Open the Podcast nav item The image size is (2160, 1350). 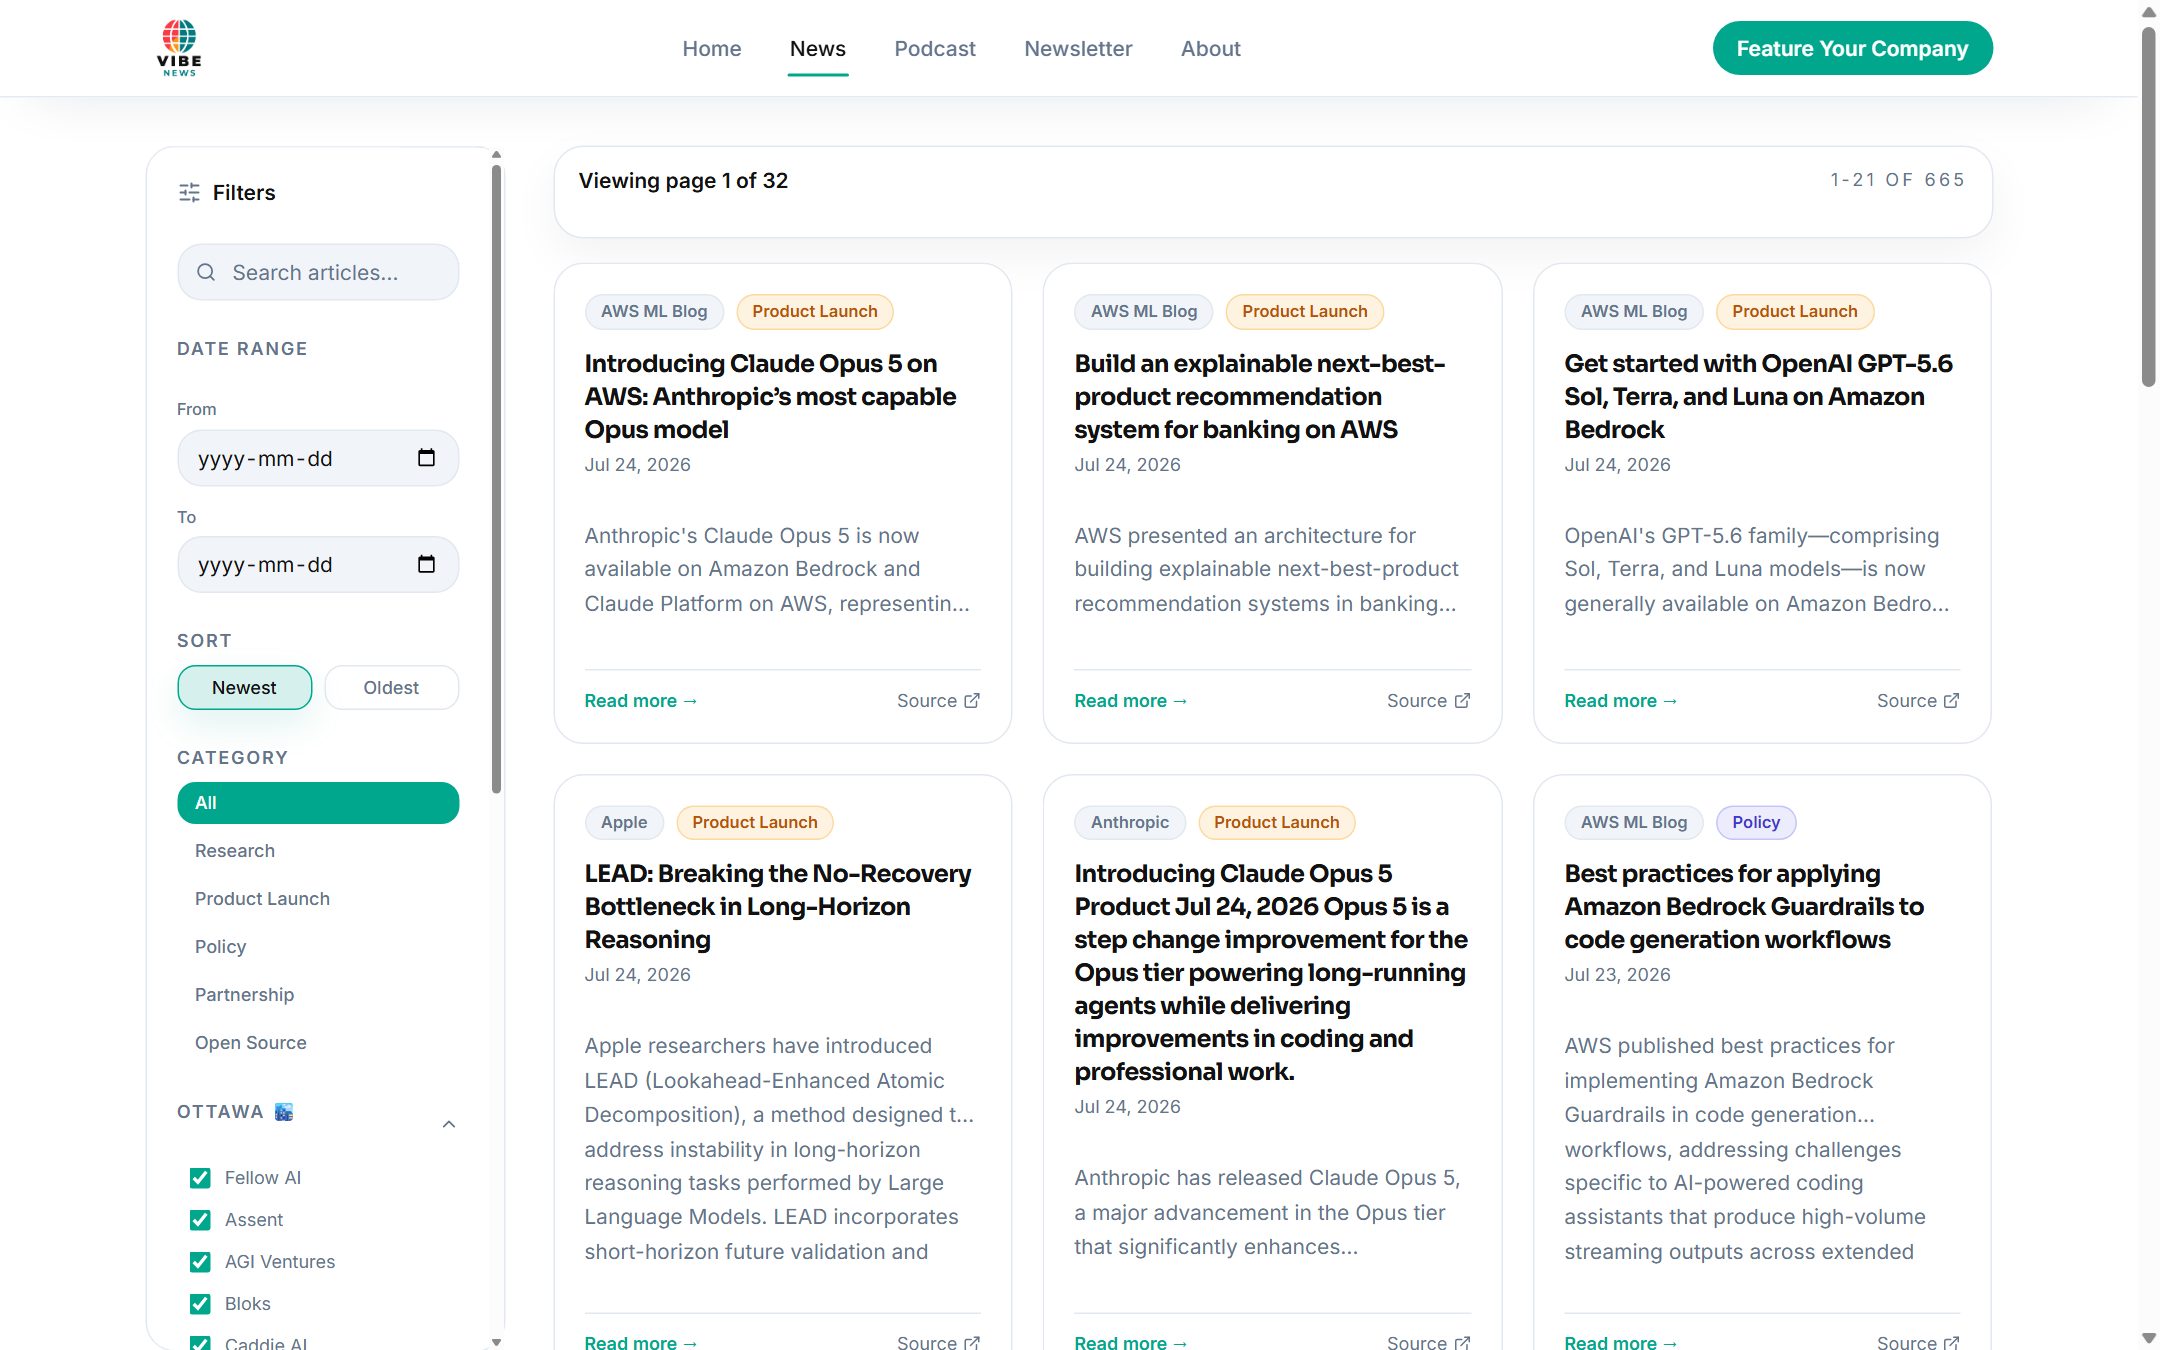(935, 48)
